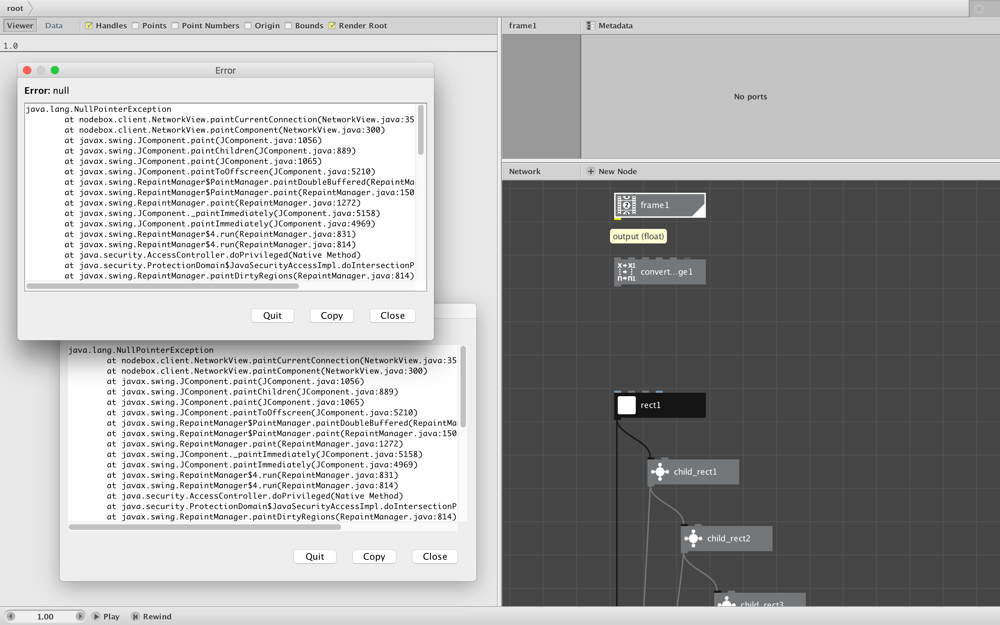Click Close in the rear Error dialog
Screen dimensions: 1000x625
click(x=435, y=557)
